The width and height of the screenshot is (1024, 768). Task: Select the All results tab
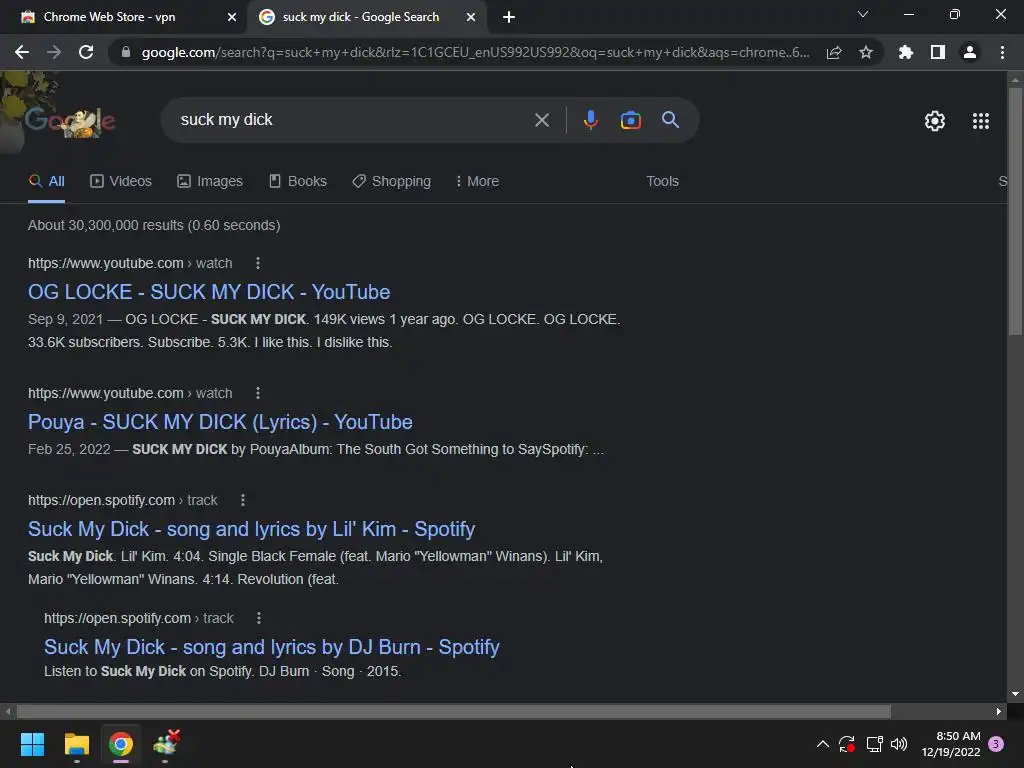coord(47,182)
